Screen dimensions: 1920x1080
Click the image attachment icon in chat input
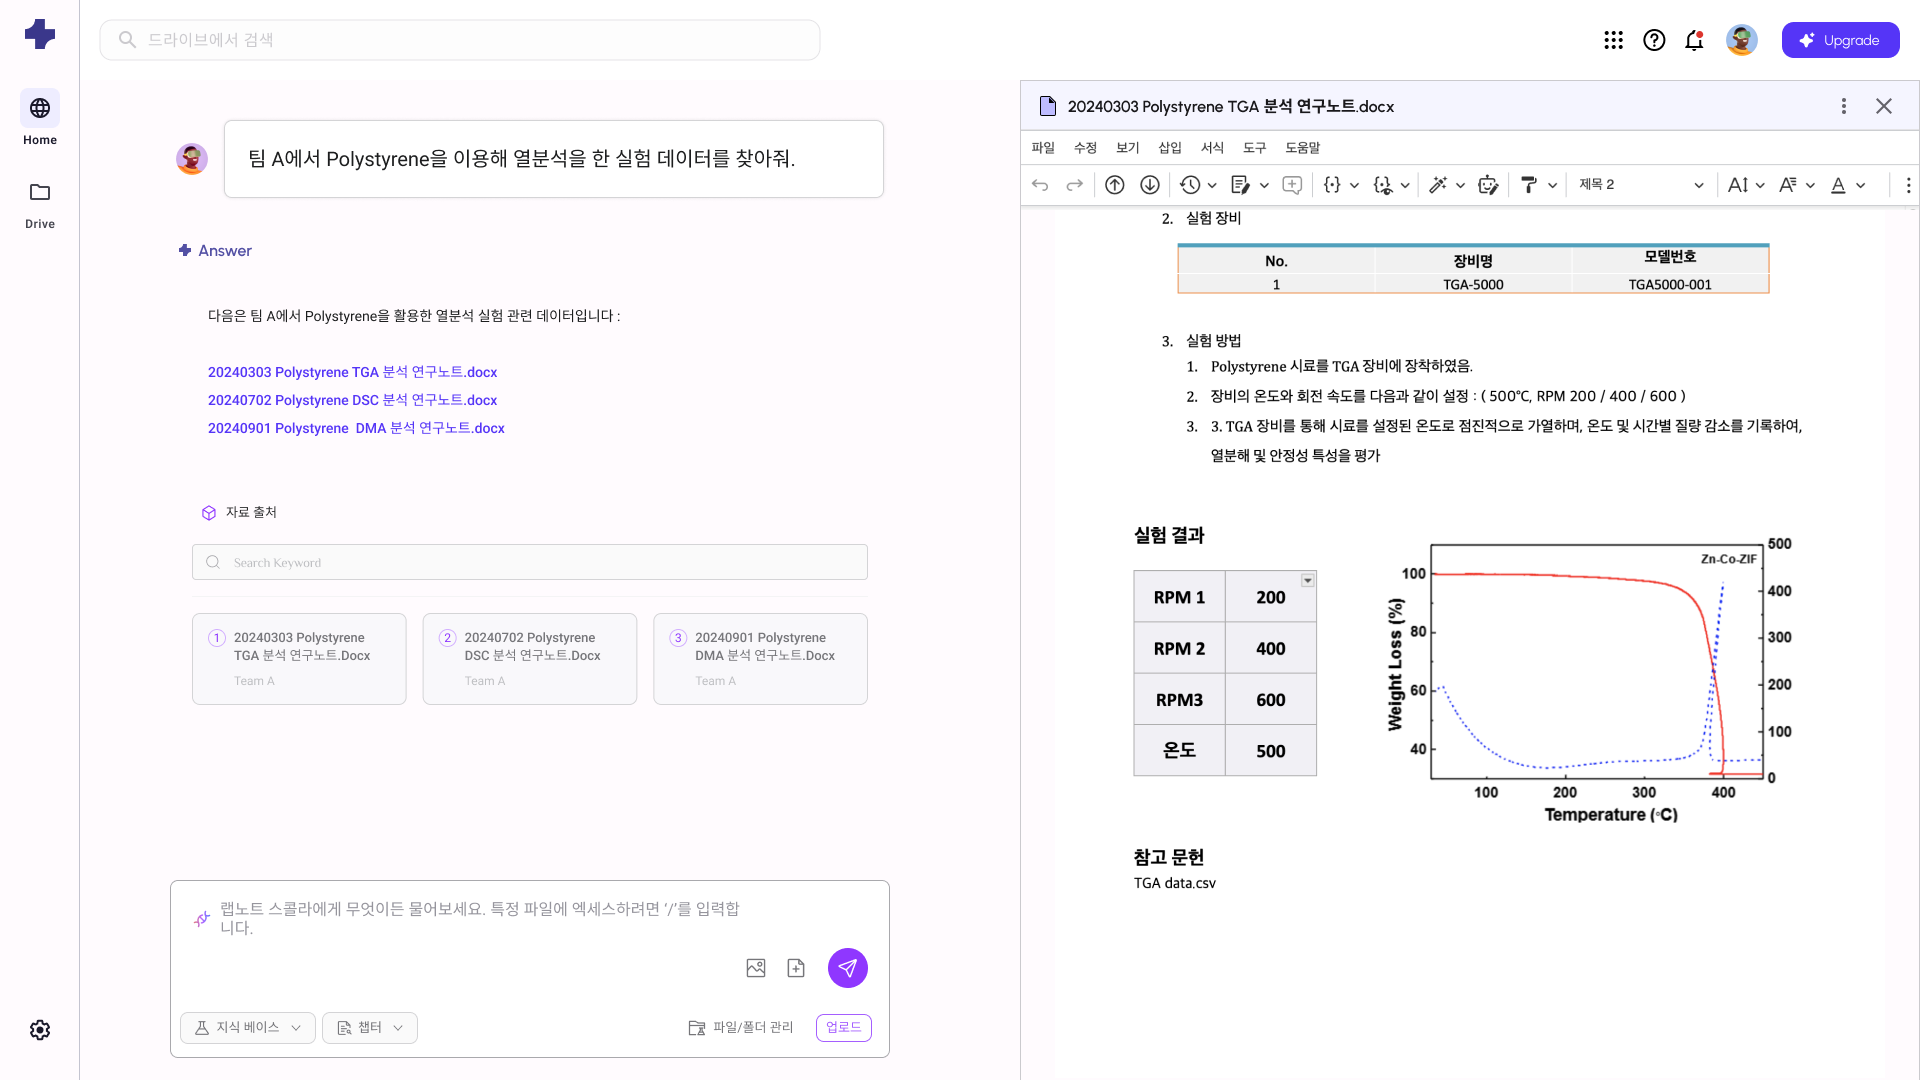[756, 967]
